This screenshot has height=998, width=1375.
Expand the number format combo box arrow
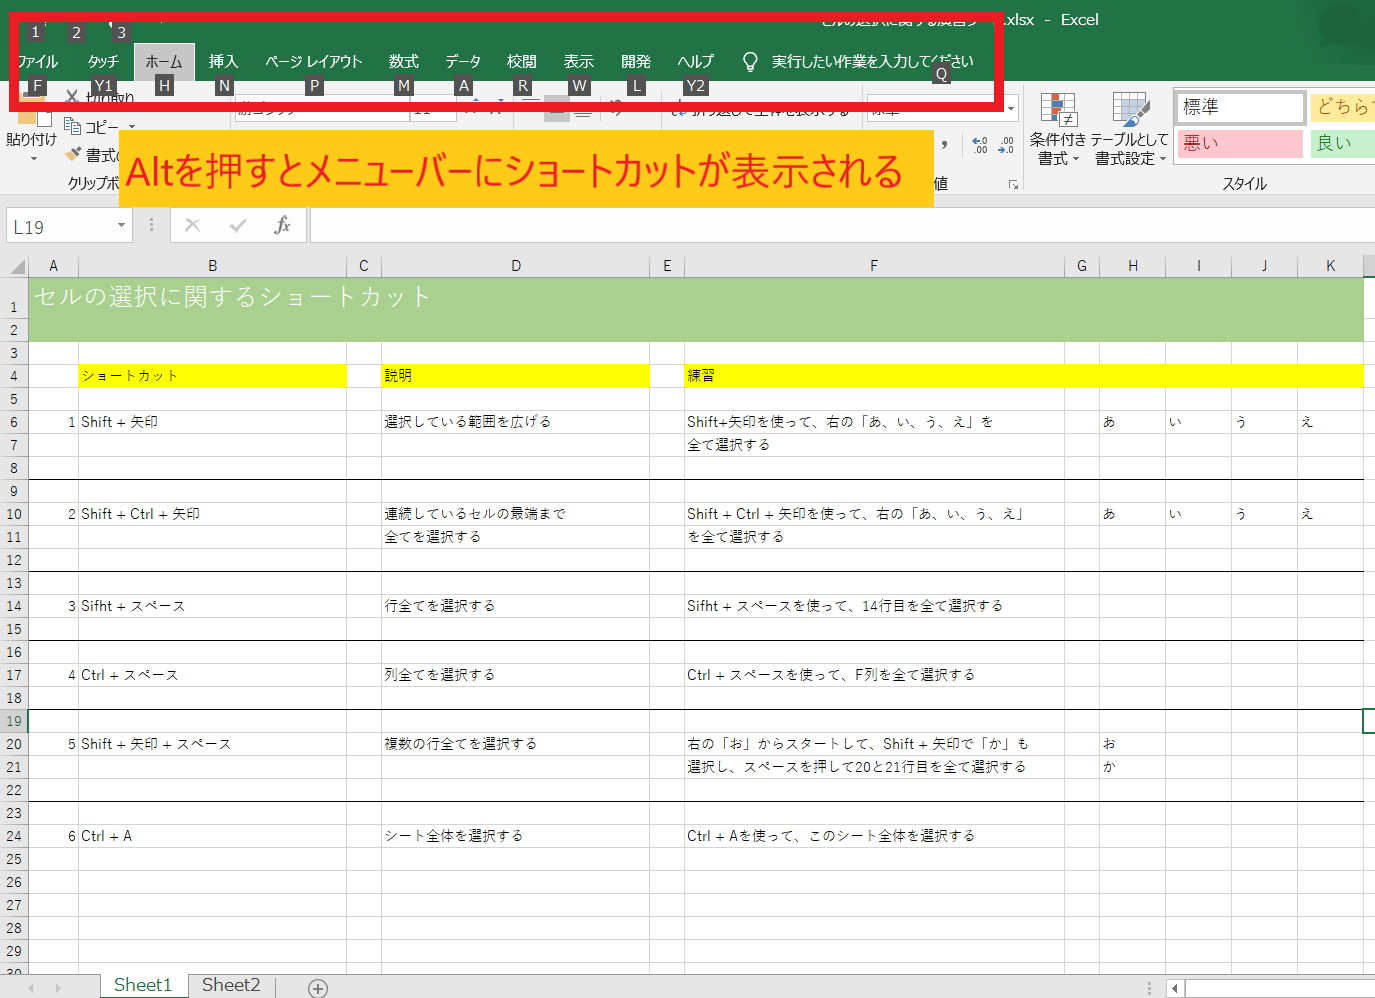coord(1011,109)
